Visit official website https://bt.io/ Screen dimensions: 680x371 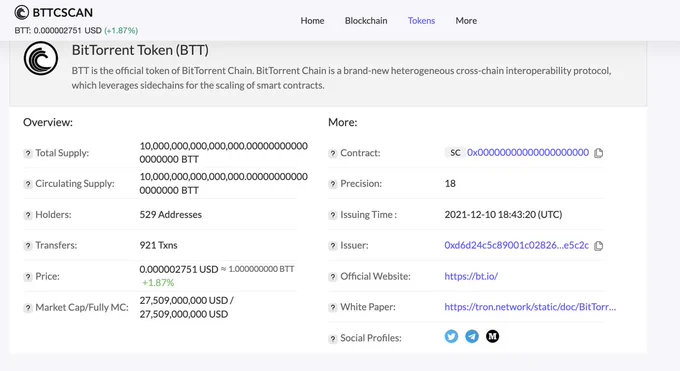[x=471, y=276]
